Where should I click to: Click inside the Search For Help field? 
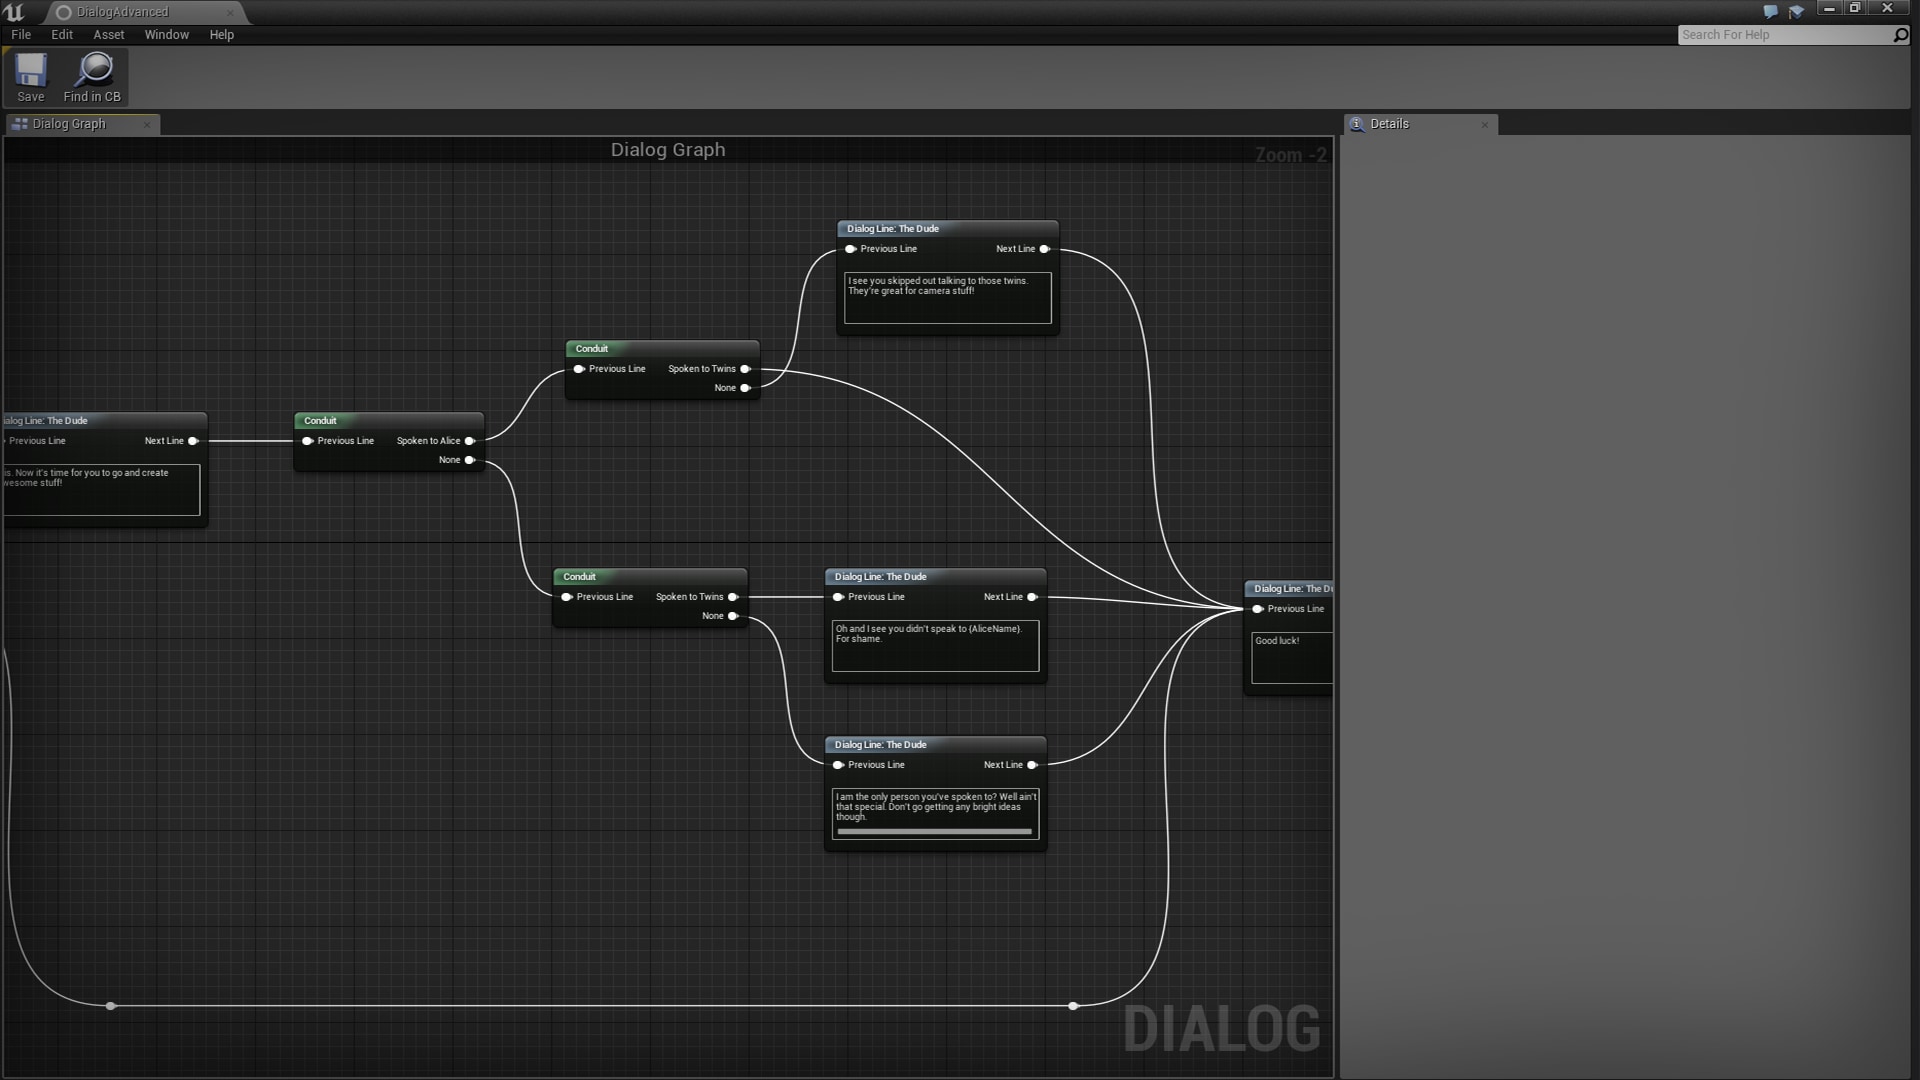coord(1780,34)
